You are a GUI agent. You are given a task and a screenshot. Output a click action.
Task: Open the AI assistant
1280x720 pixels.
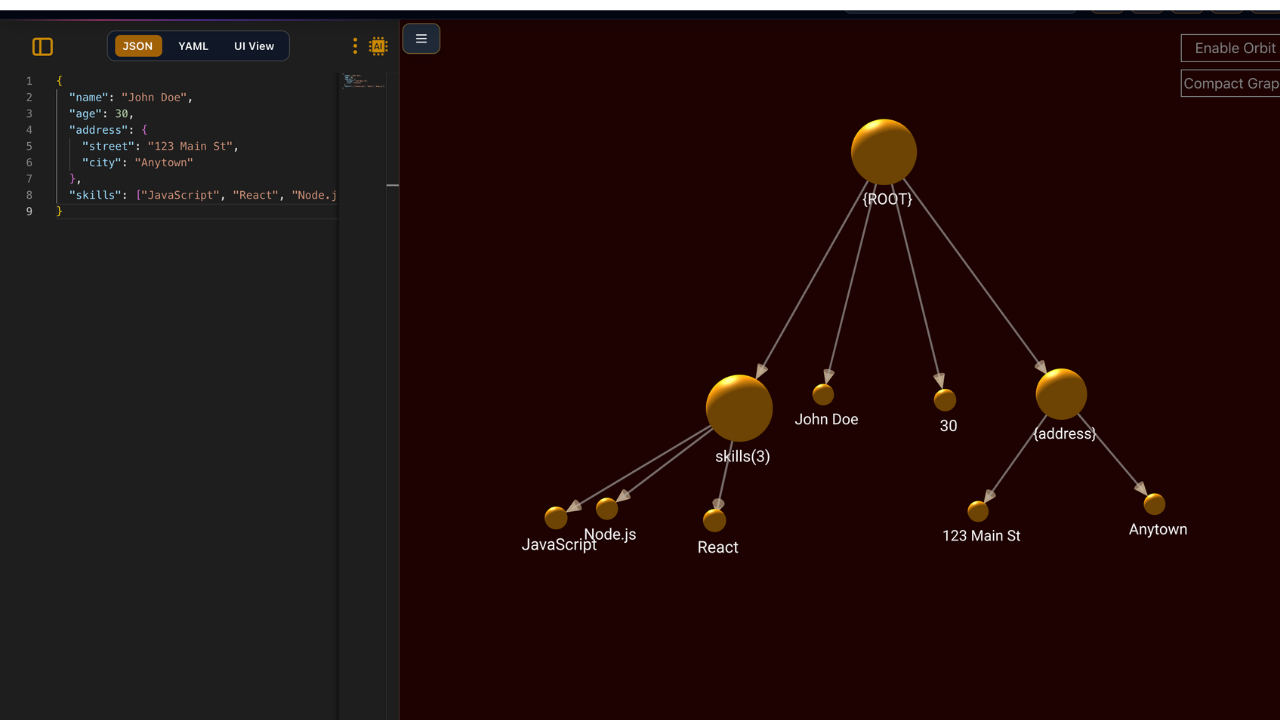(378, 46)
